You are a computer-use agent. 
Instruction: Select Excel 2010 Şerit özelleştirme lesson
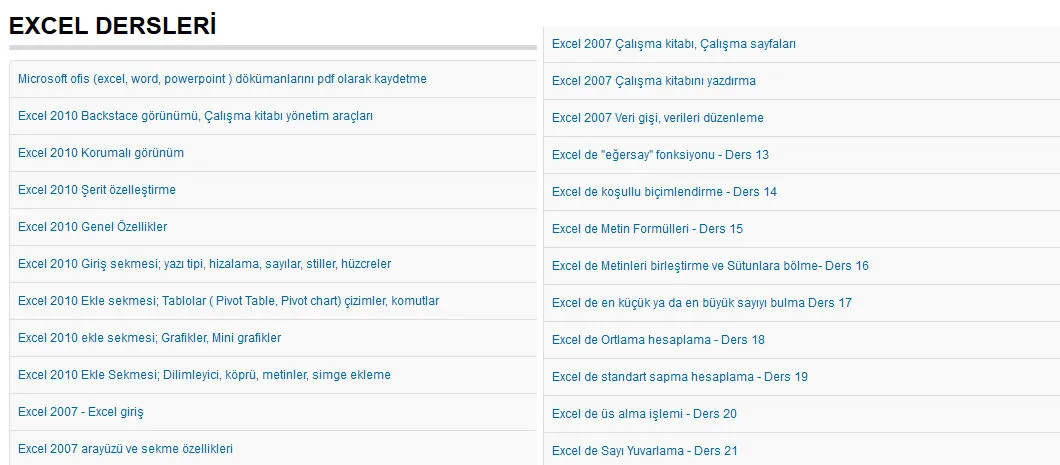[97, 190]
